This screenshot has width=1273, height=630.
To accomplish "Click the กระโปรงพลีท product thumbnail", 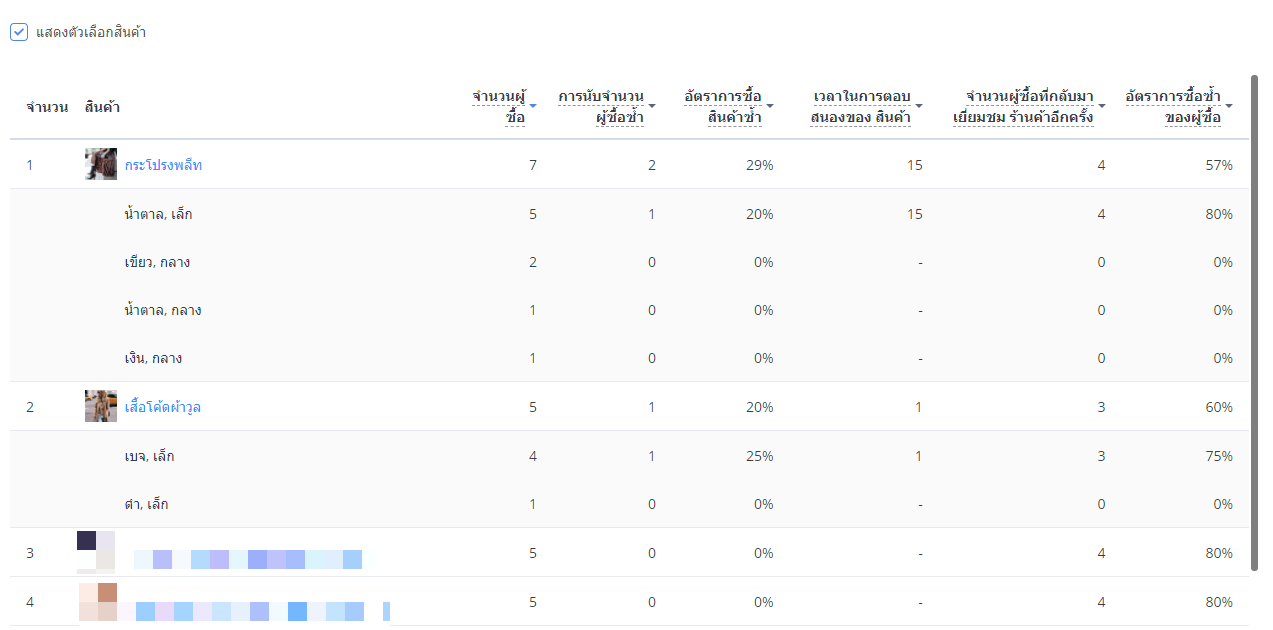I will point(101,164).
